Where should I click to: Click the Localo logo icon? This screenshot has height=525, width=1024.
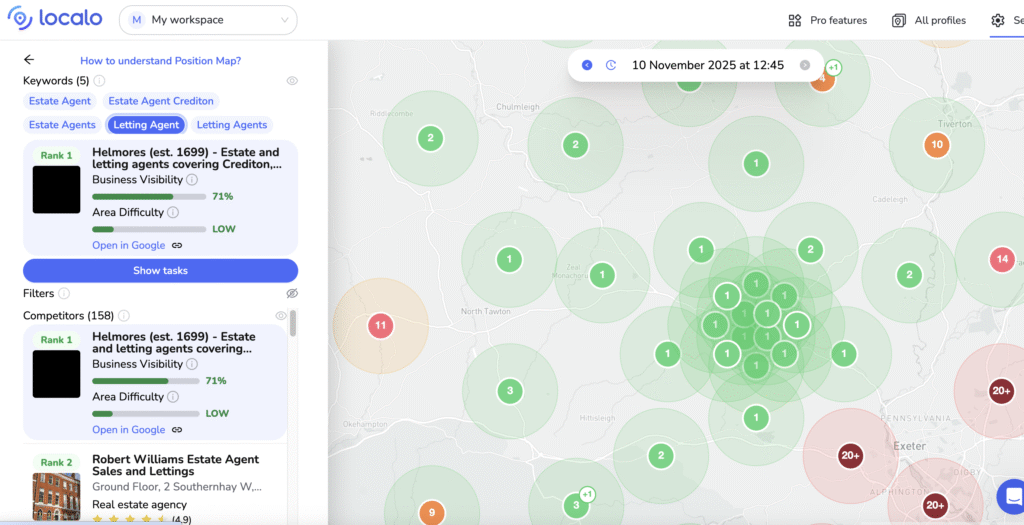point(20,20)
